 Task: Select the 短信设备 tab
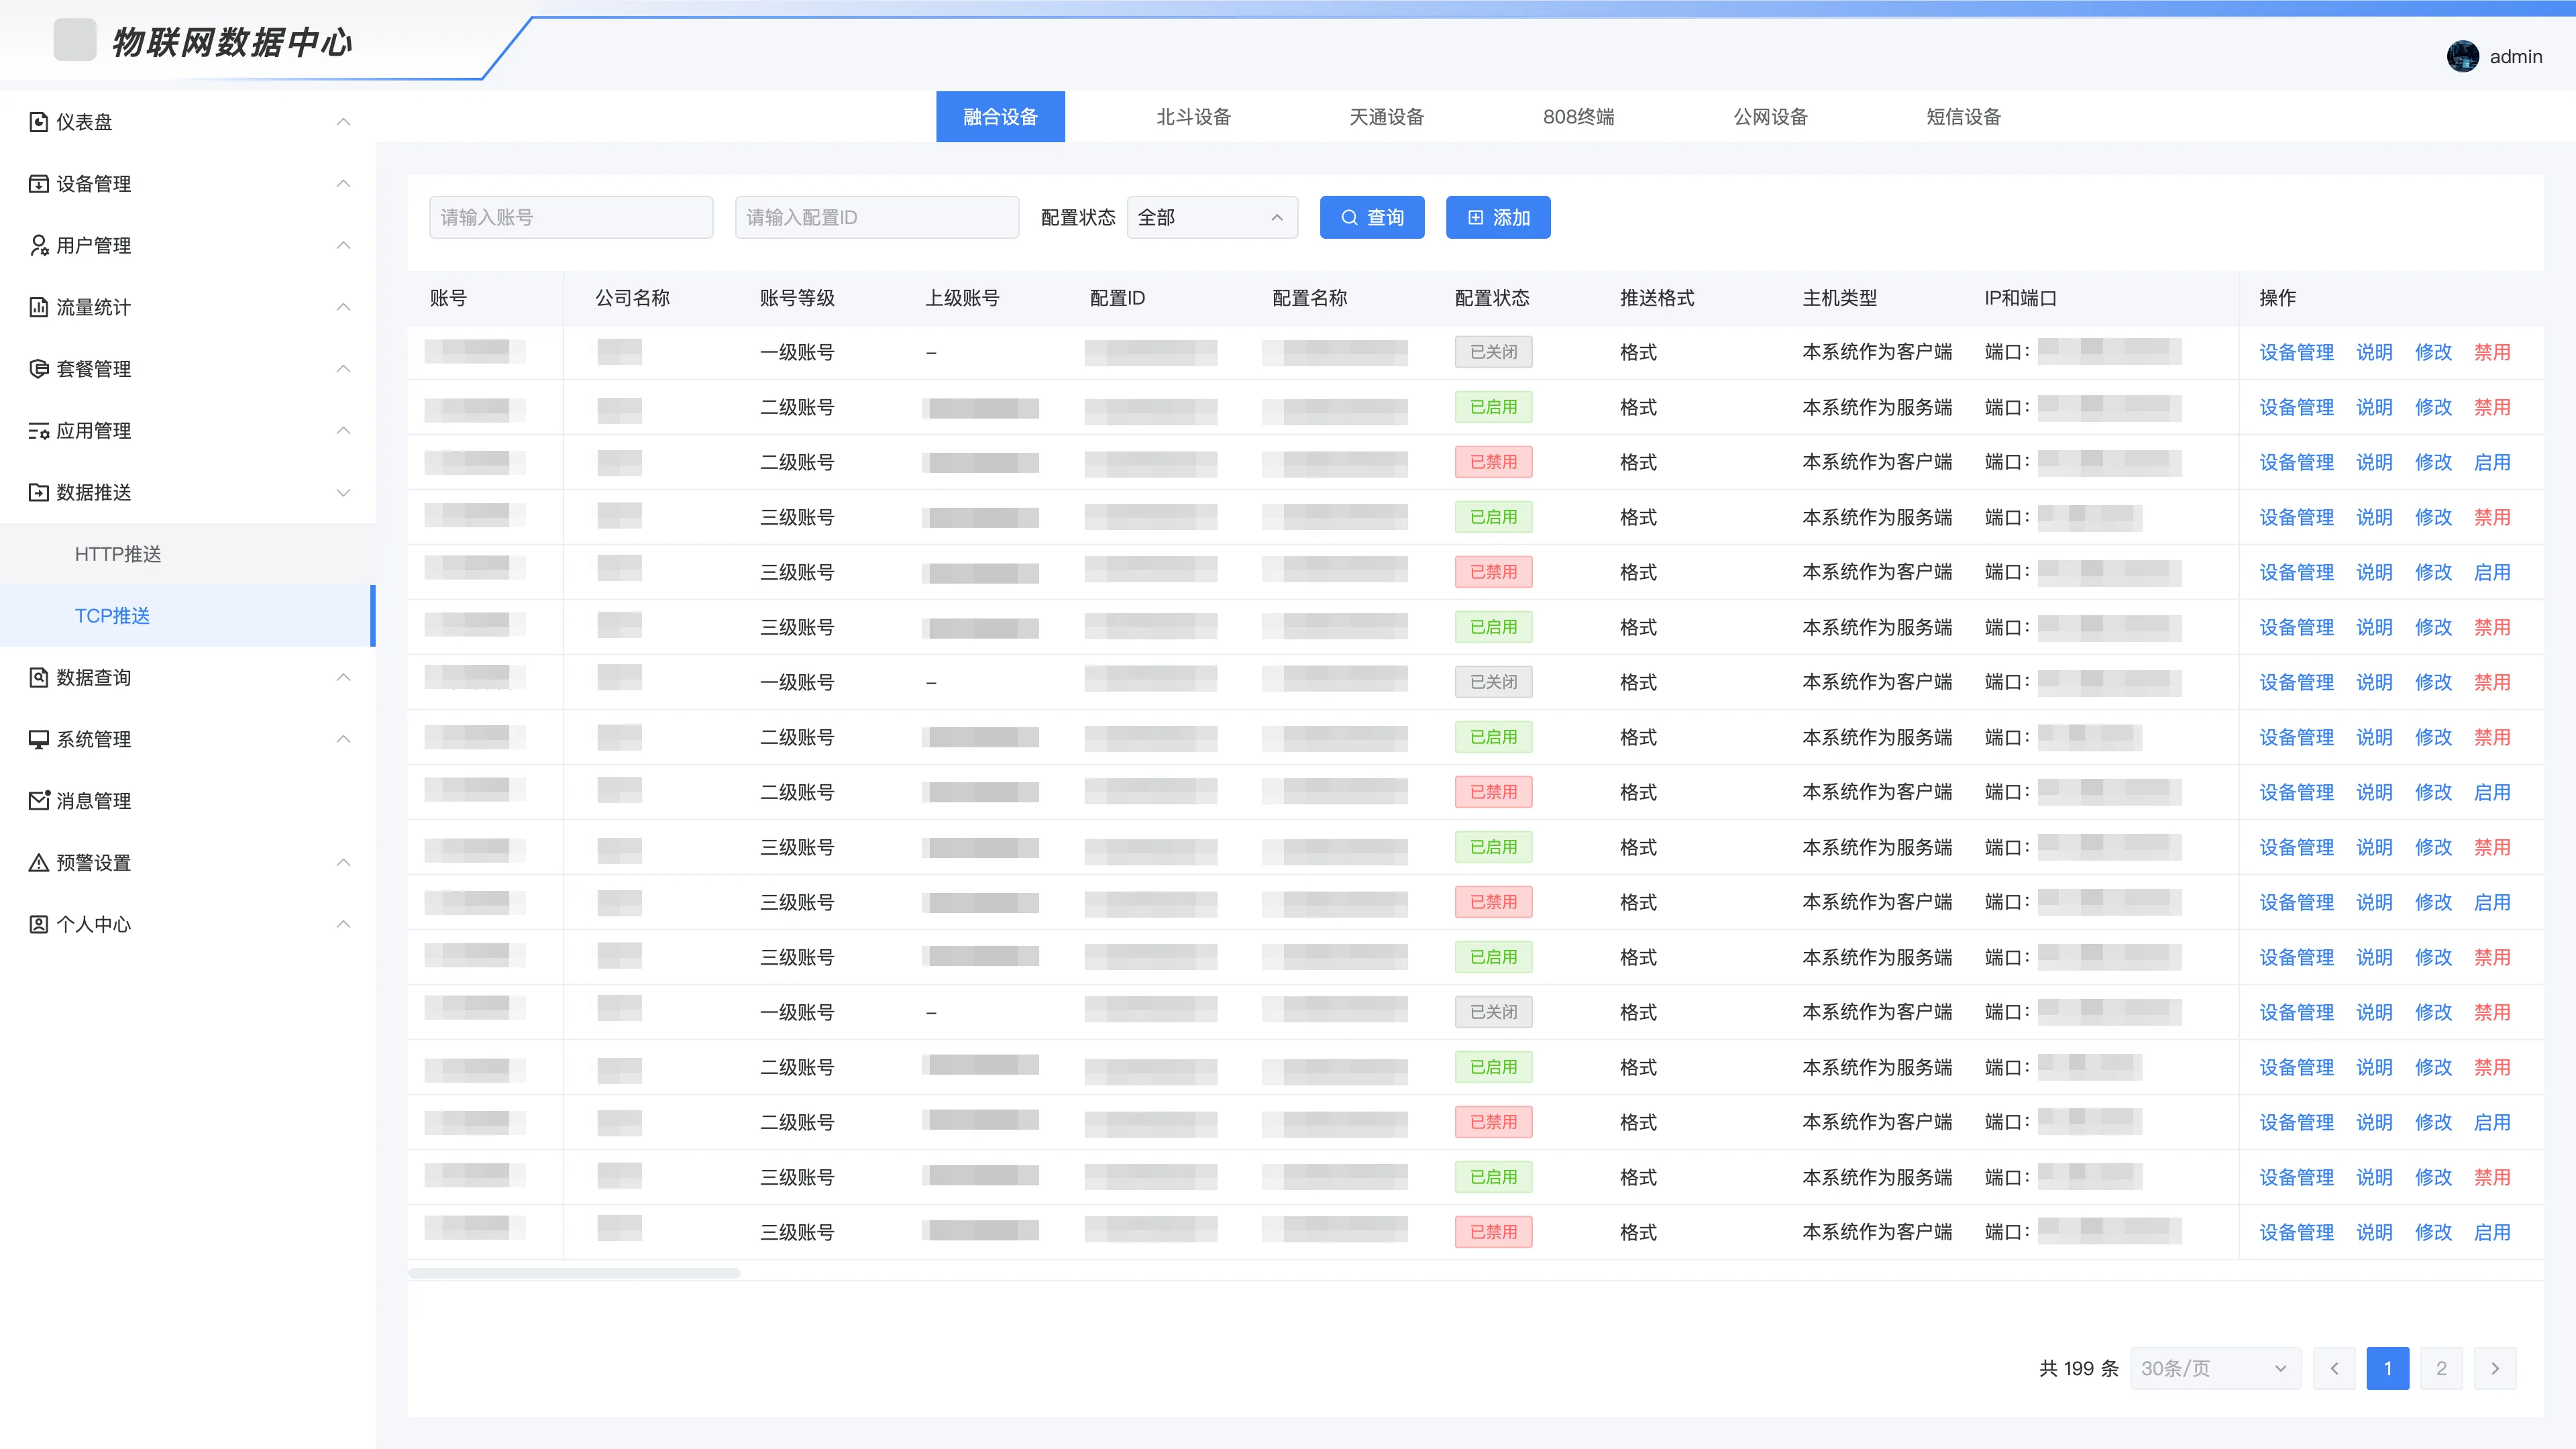(1964, 117)
